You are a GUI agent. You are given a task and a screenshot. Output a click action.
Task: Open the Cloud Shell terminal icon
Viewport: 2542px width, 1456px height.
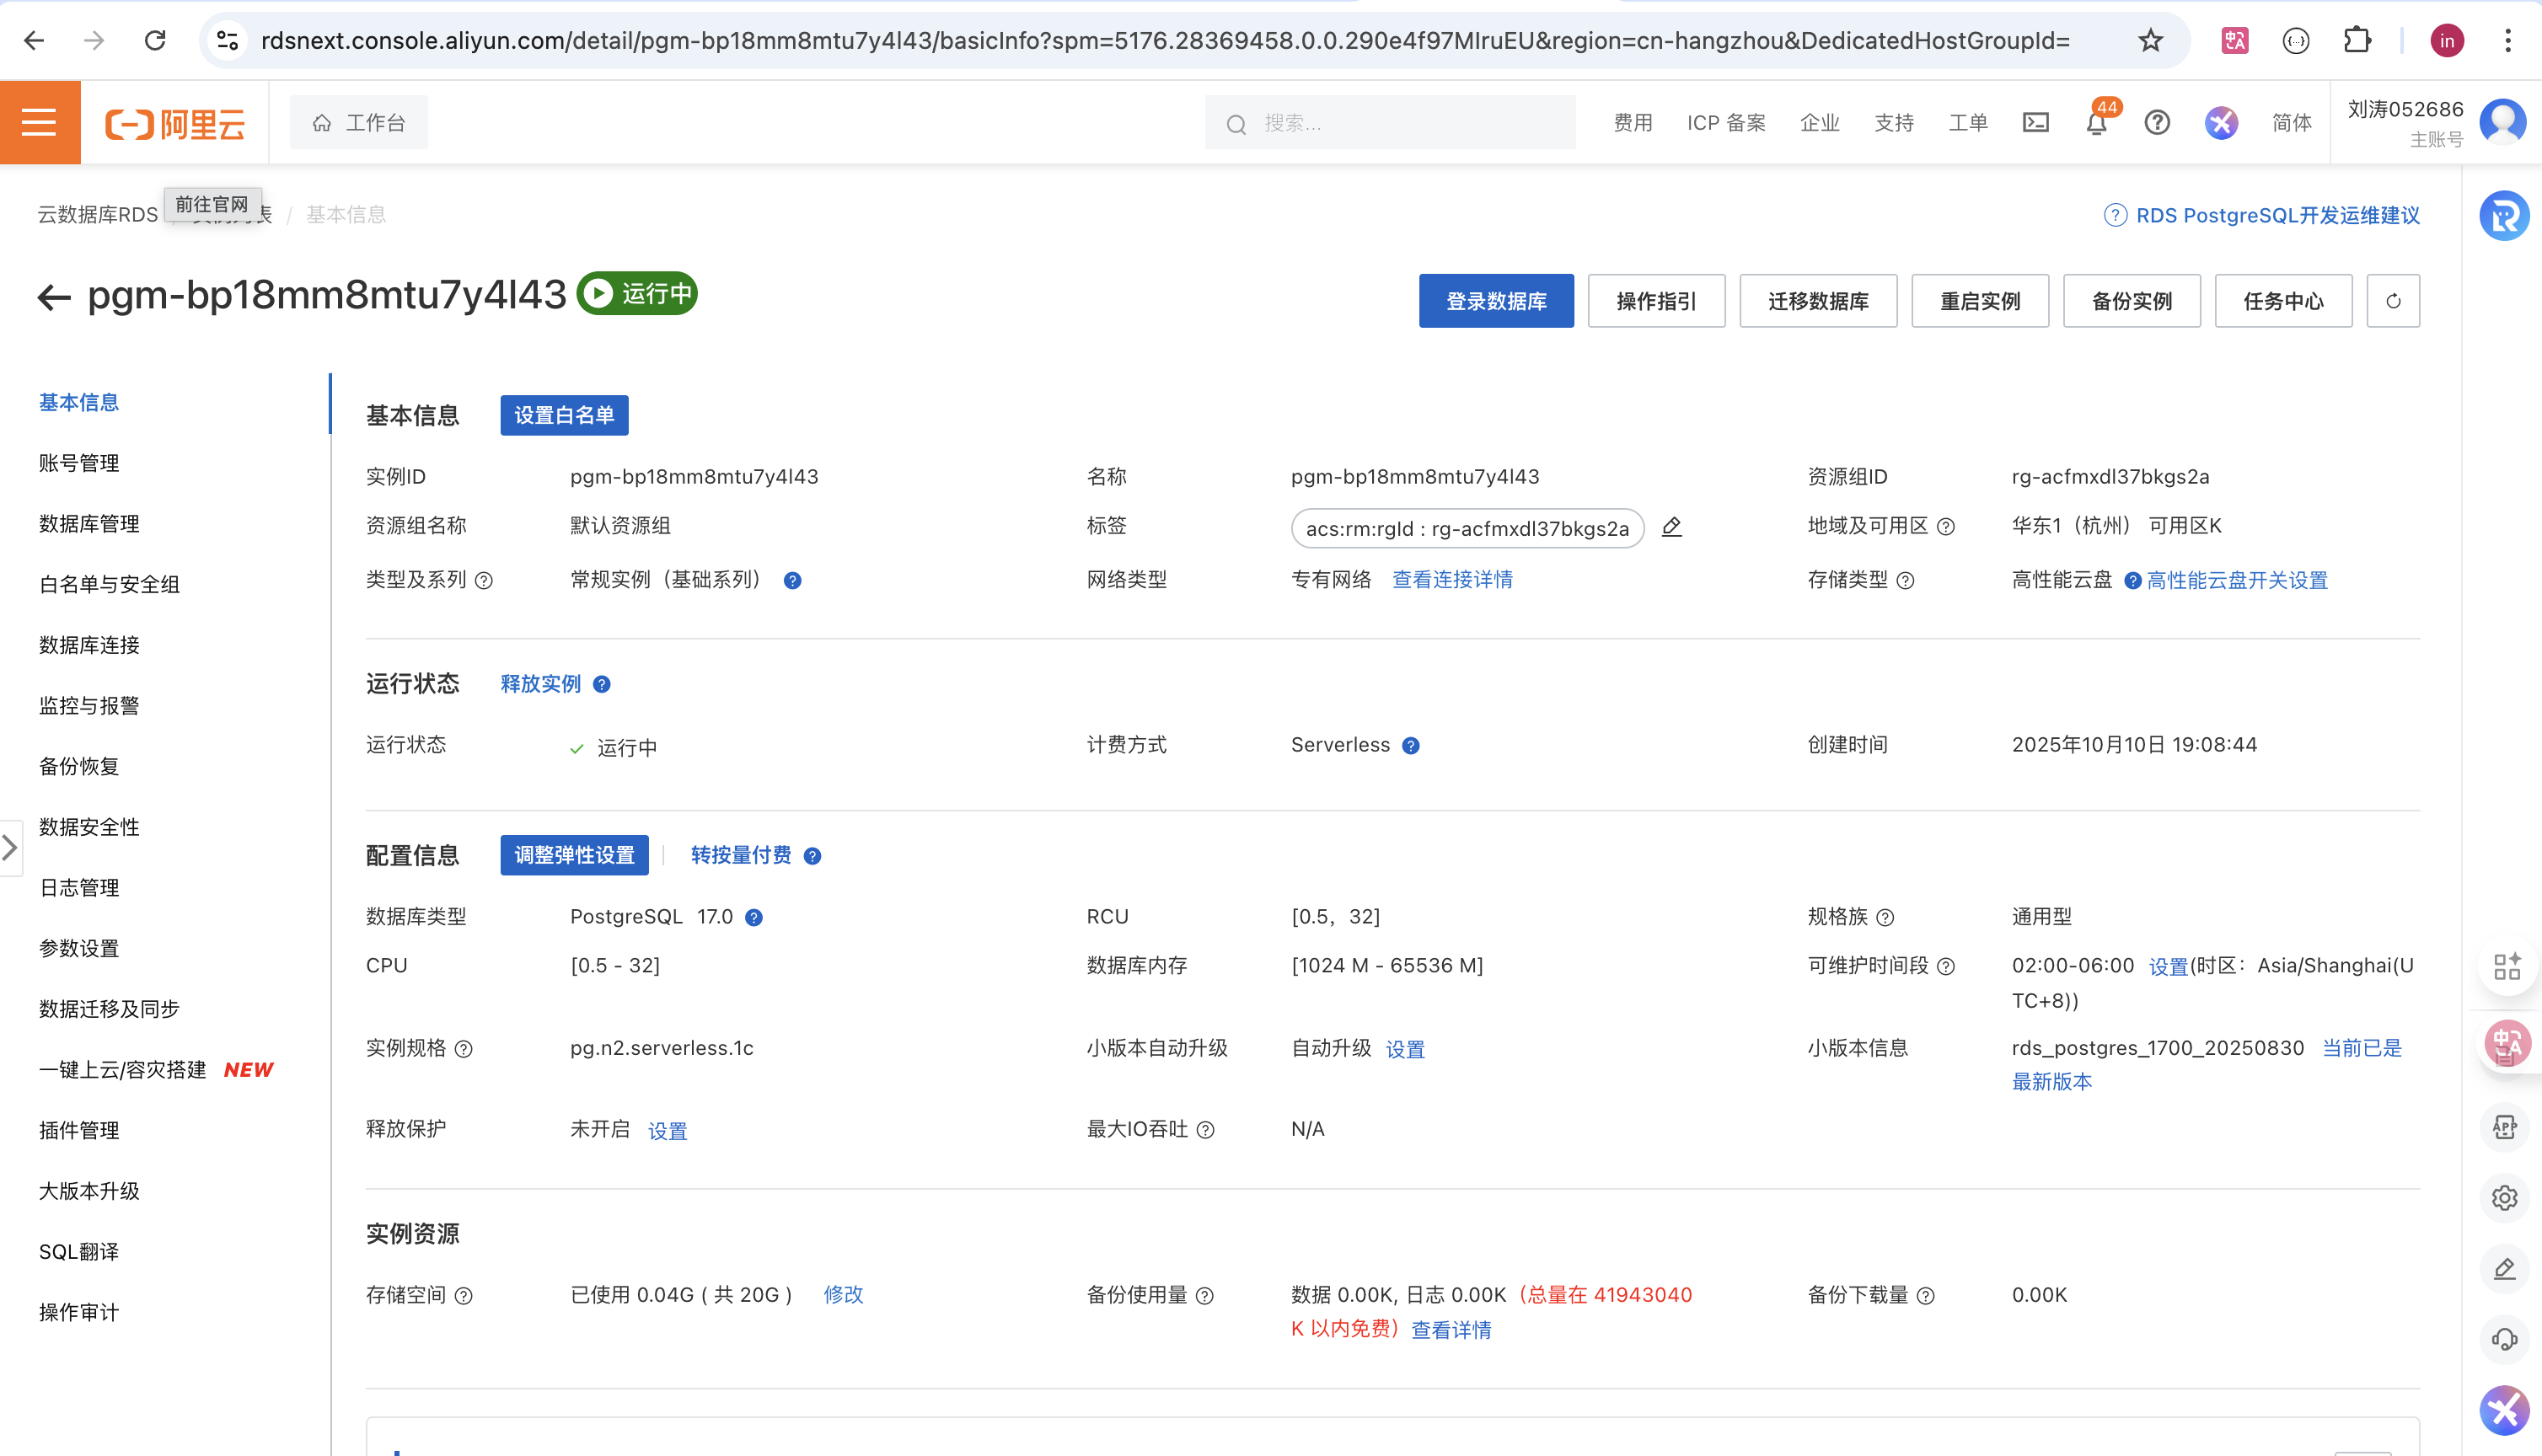tap(2035, 122)
